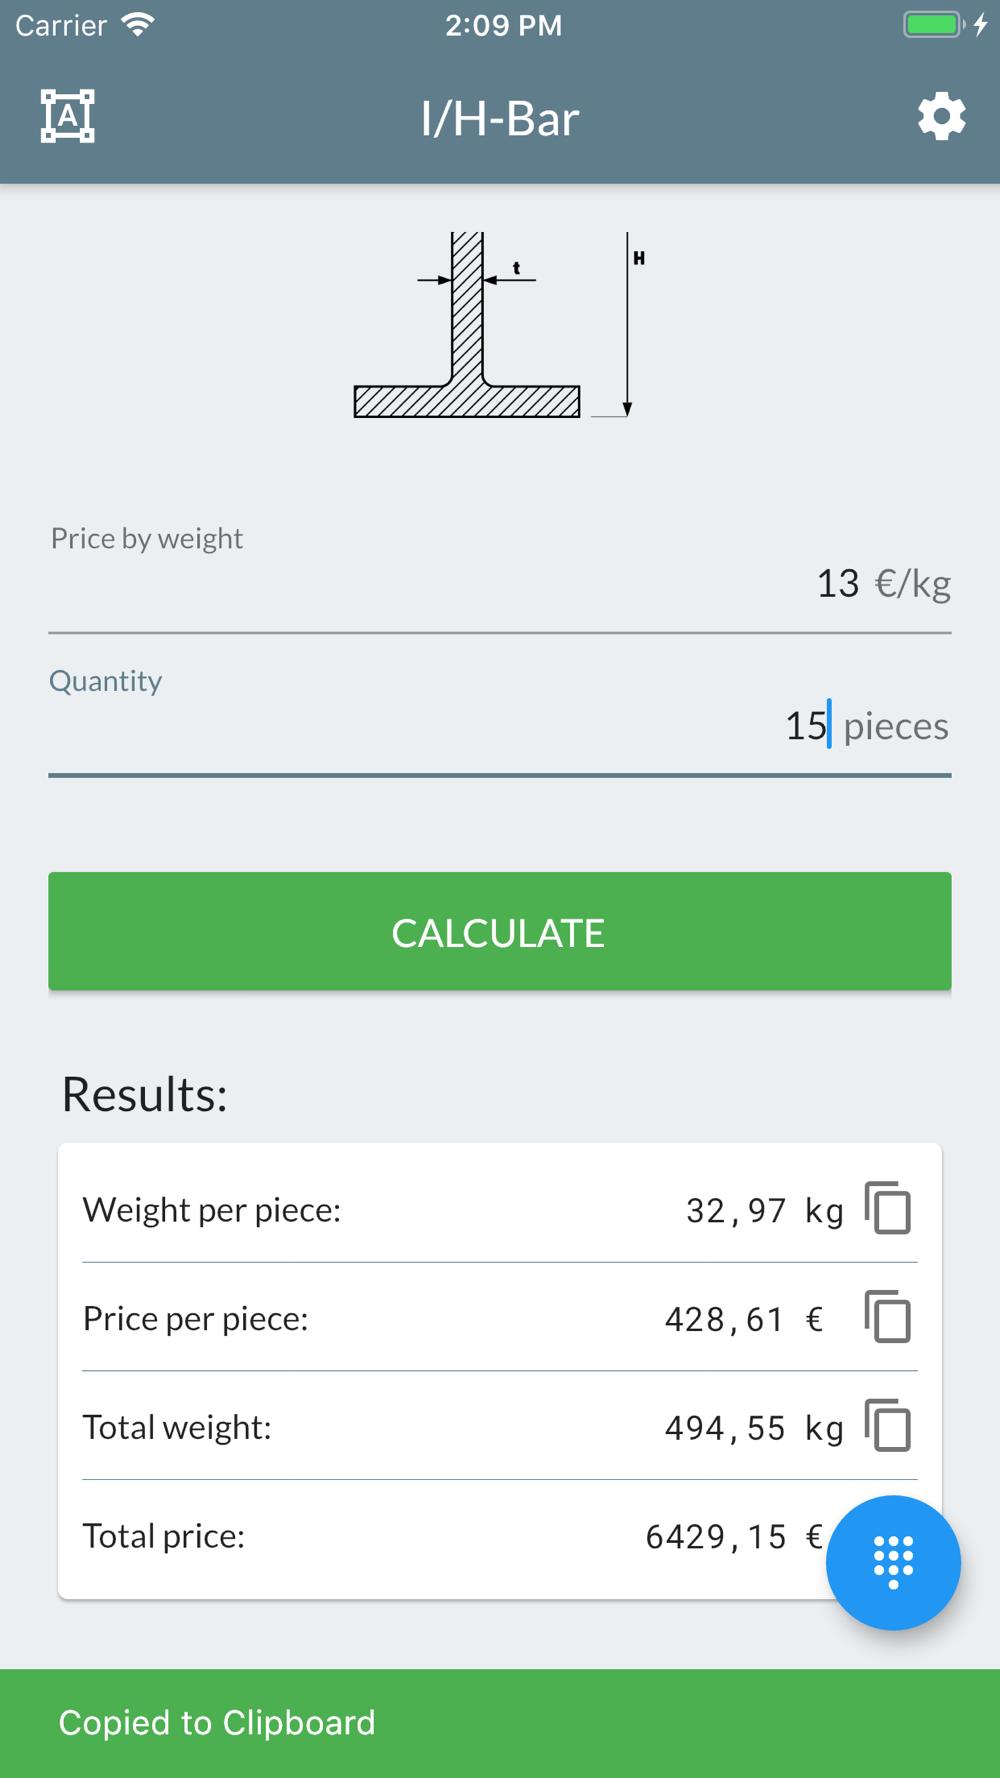This screenshot has width=1000, height=1778.
Task: Tap the pieces unit label
Action: [x=896, y=726]
